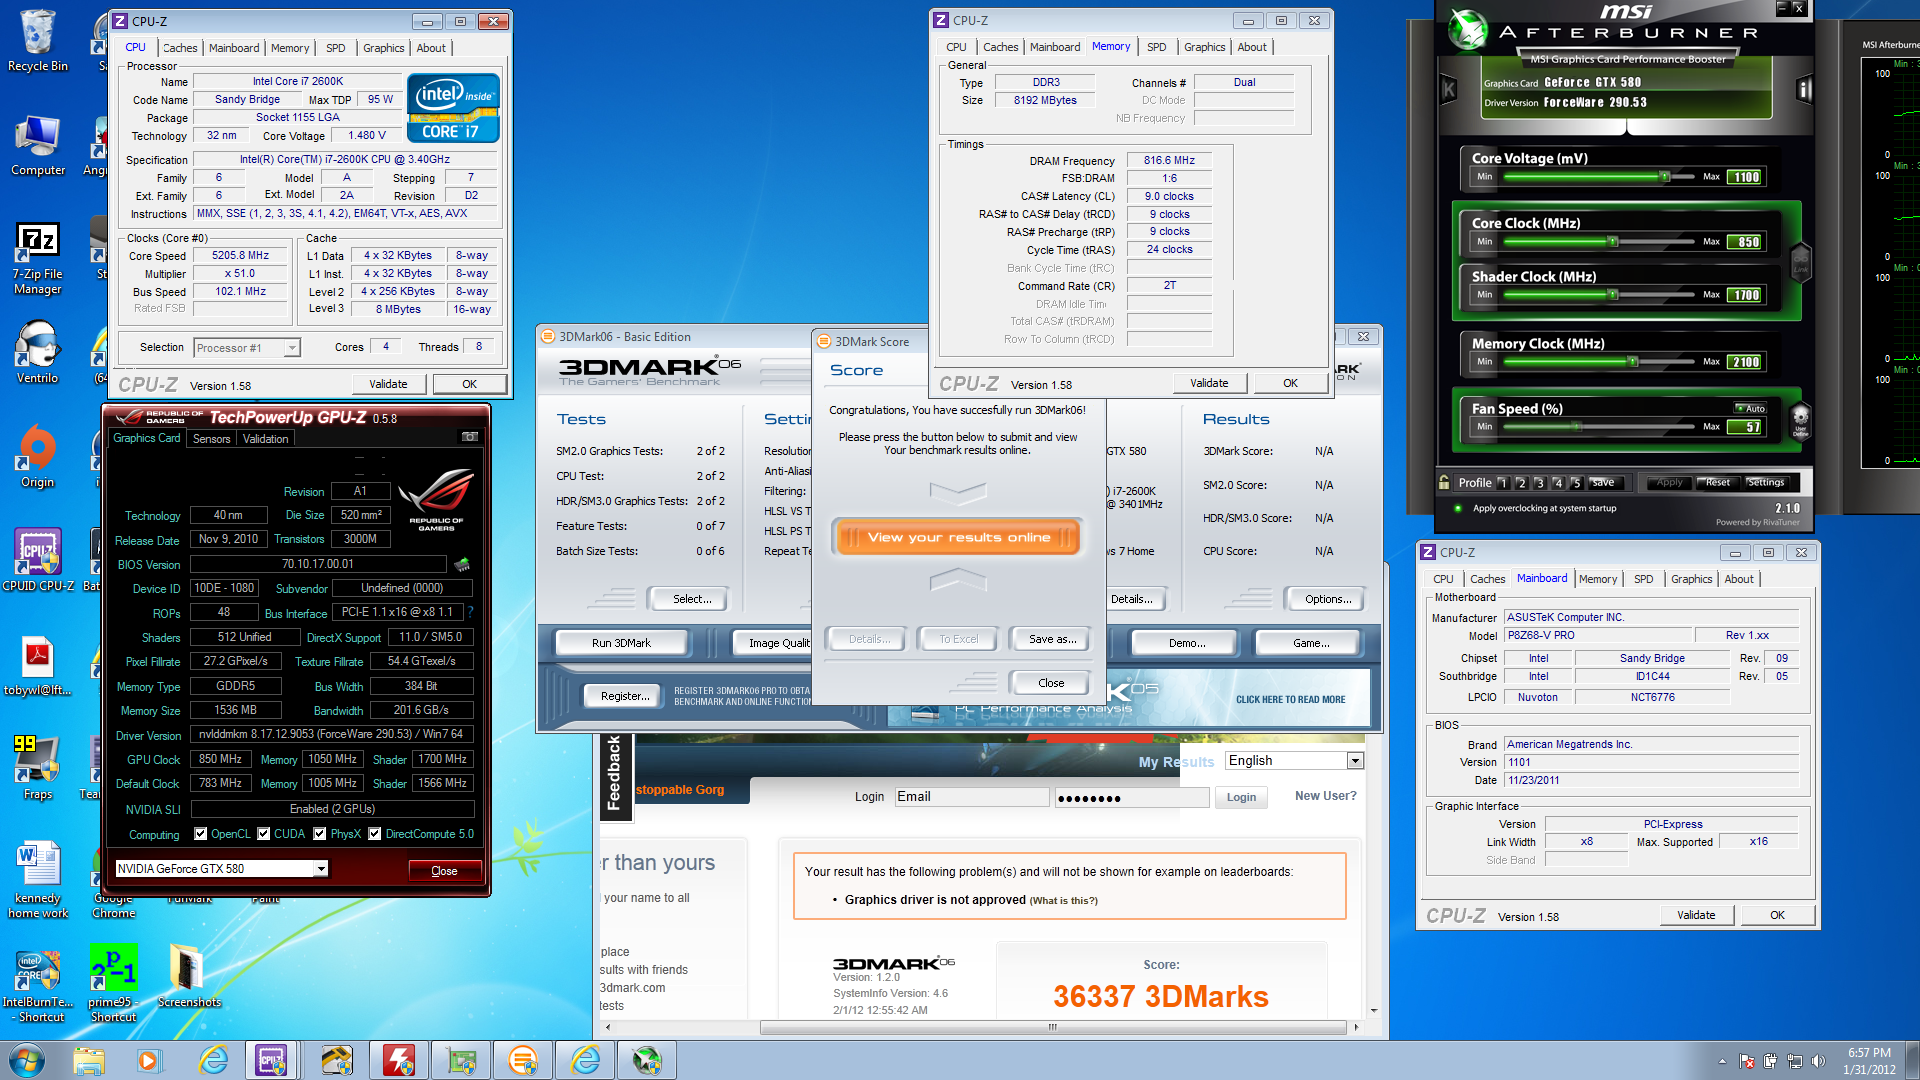The height and width of the screenshot is (1080, 1920).
Task: Open the Processor #1 selection dropdown
Action: pyautogui.click(x=292, y=348)
